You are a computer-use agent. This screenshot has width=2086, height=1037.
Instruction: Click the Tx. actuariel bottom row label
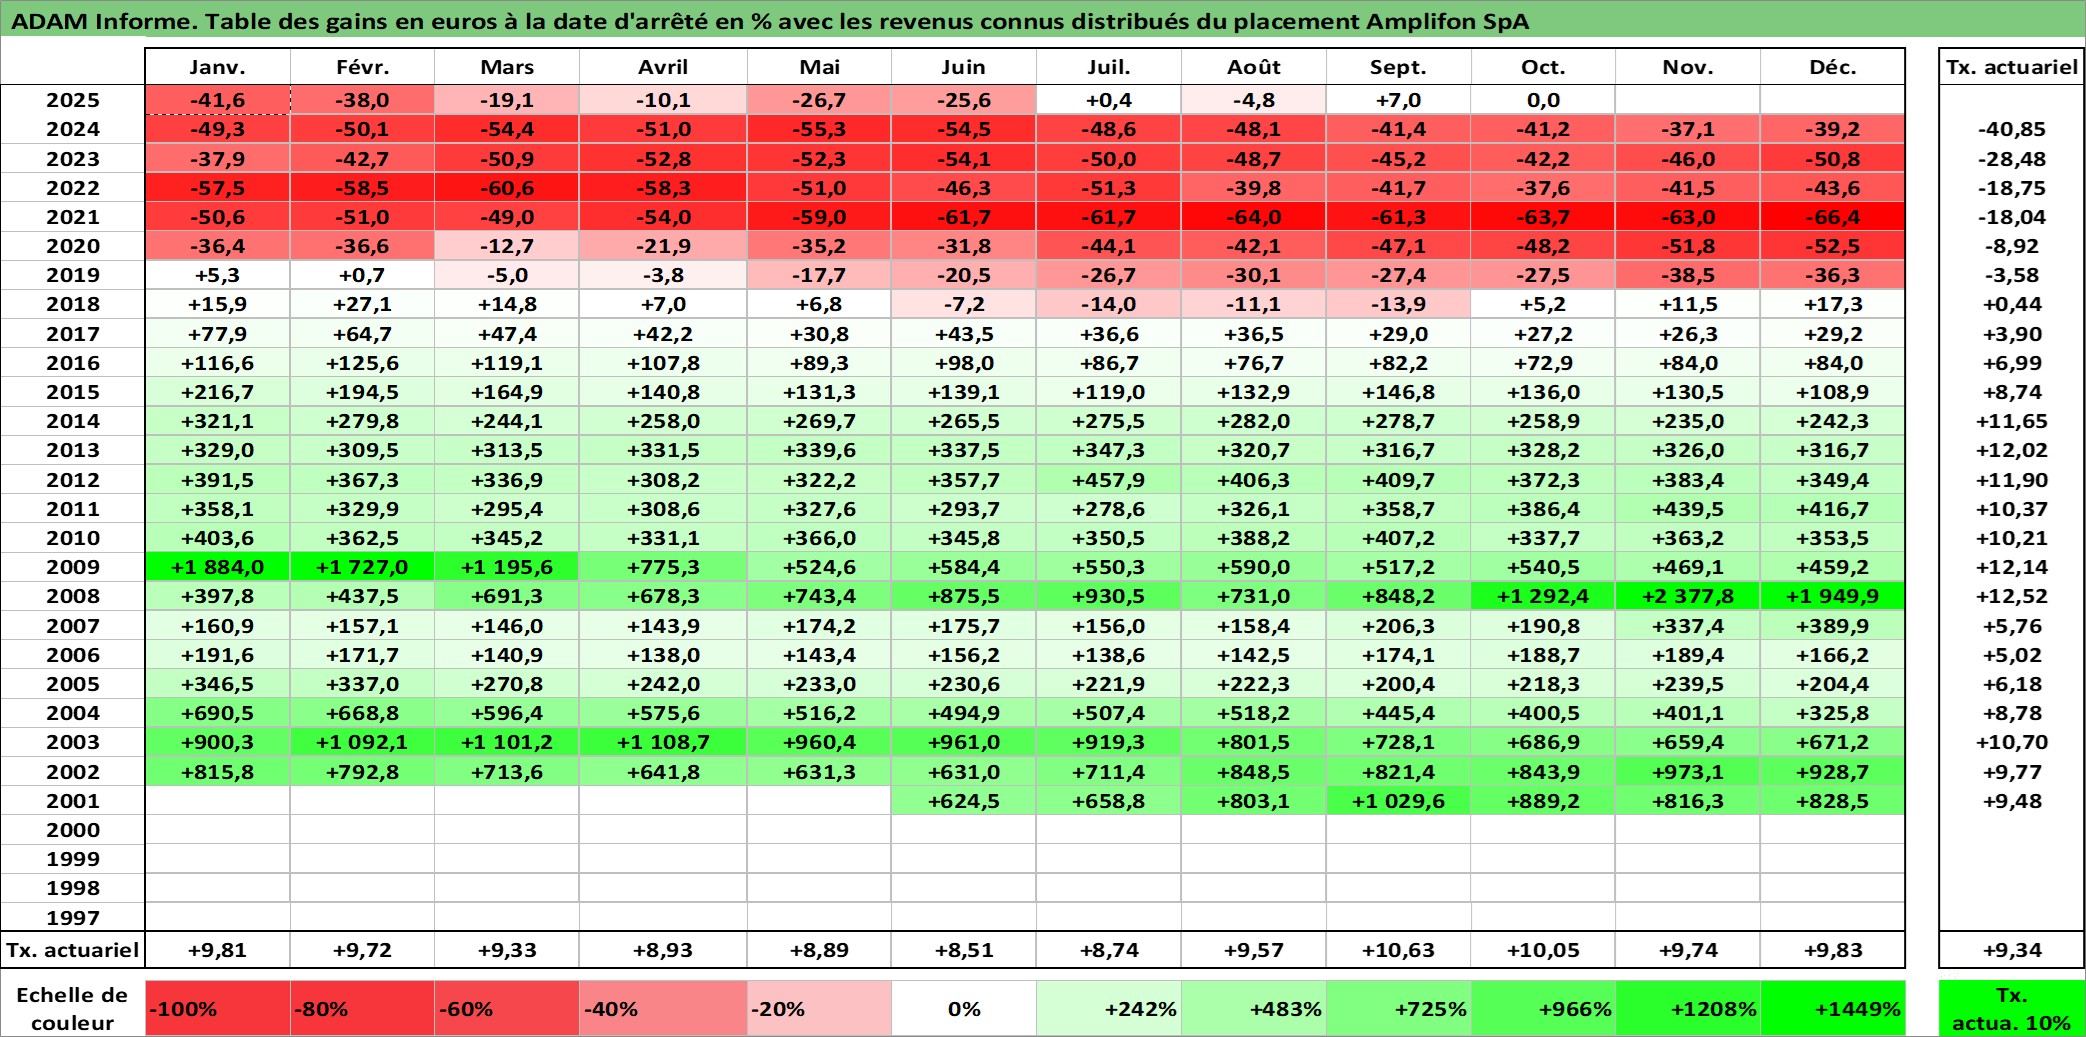point(73,950)
